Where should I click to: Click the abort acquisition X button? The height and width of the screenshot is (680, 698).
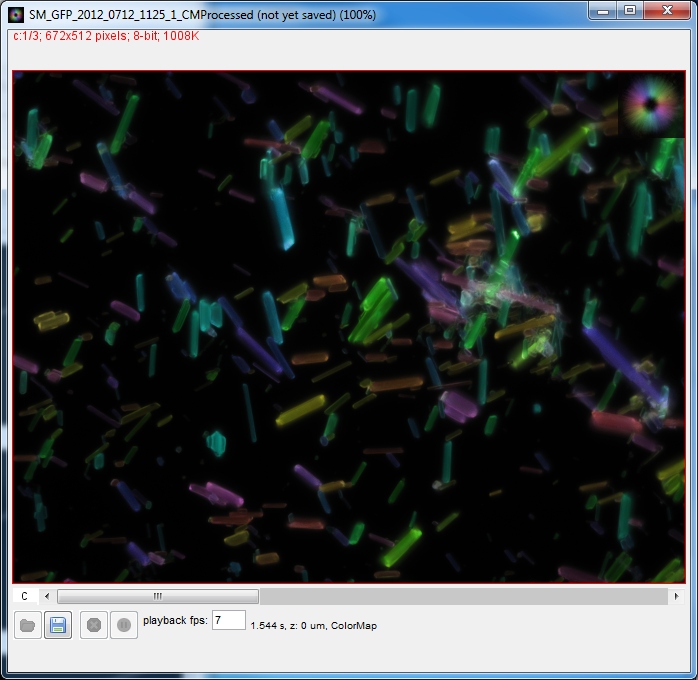coord(94,625)
